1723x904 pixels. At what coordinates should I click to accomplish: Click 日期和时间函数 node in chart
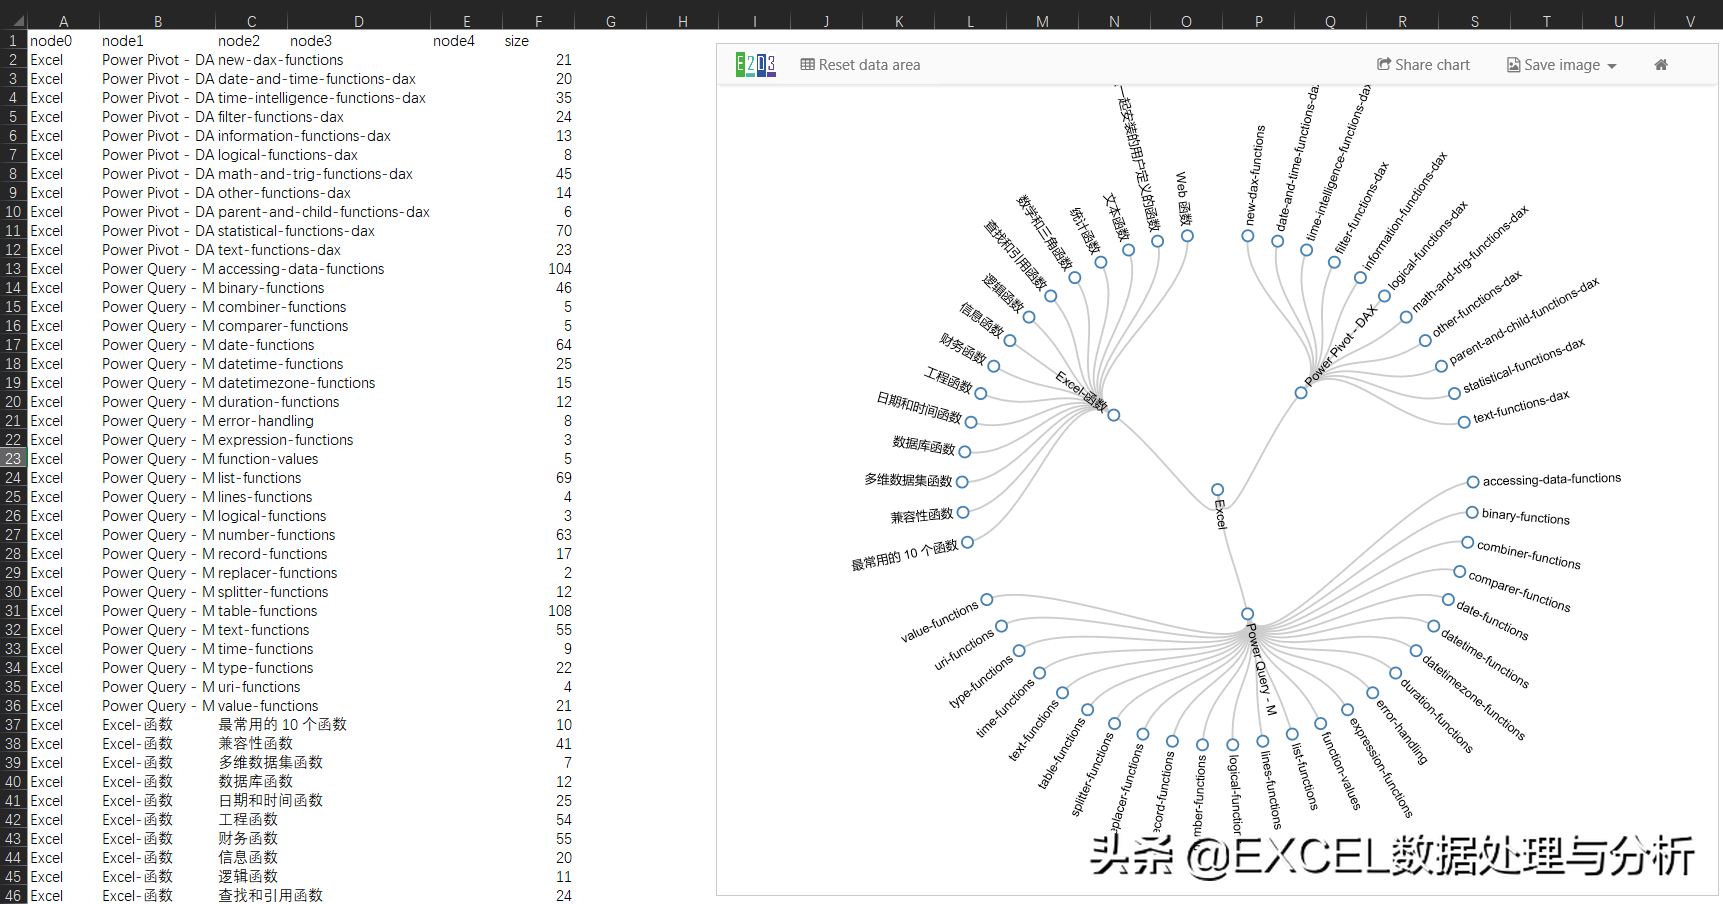pos(971,423)
